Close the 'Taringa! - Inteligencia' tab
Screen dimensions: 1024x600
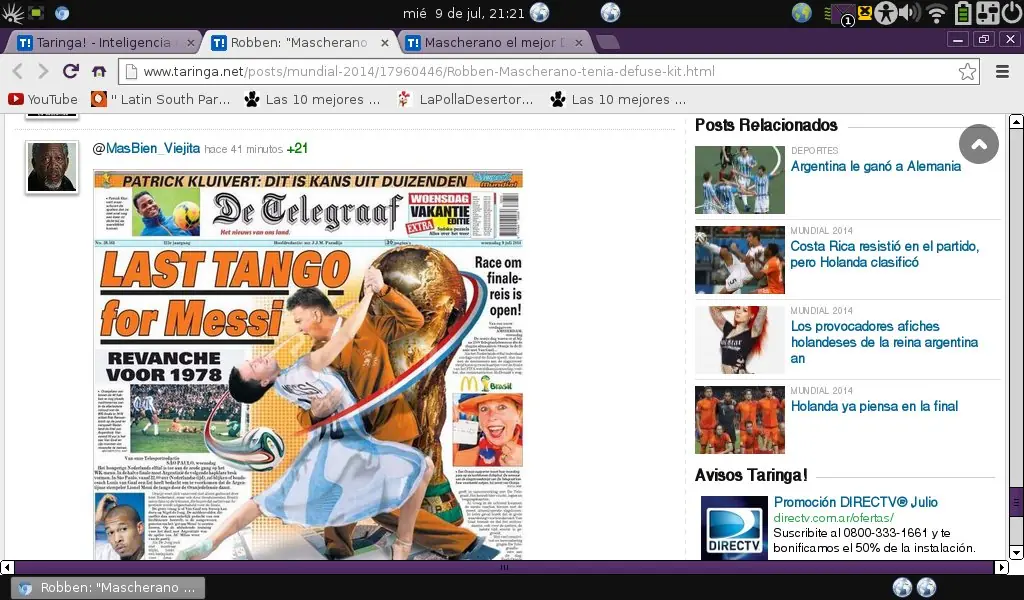pyautogui.click(x=191, y=42)
